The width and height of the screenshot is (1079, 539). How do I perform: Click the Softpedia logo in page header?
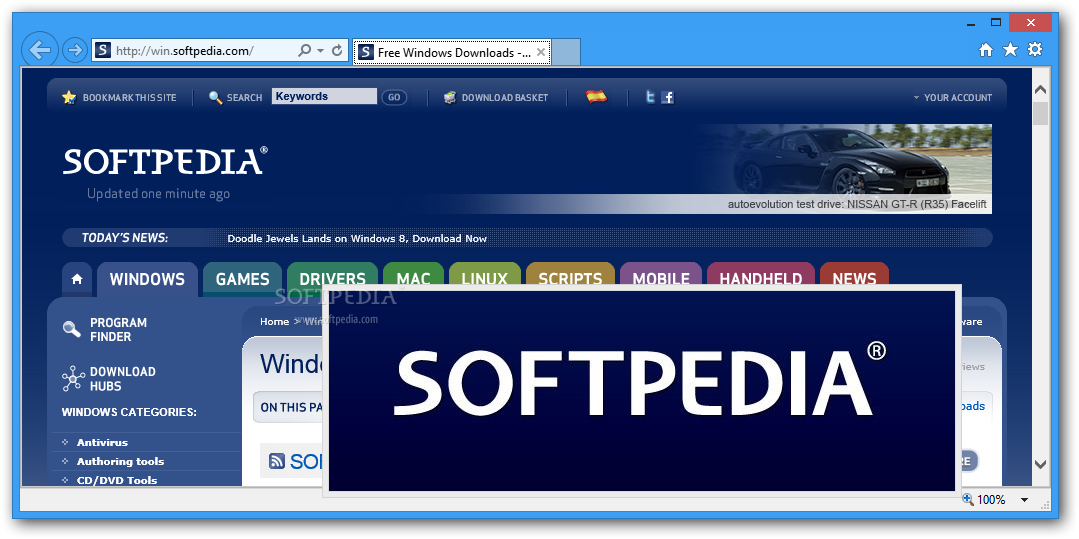[165, 160]
